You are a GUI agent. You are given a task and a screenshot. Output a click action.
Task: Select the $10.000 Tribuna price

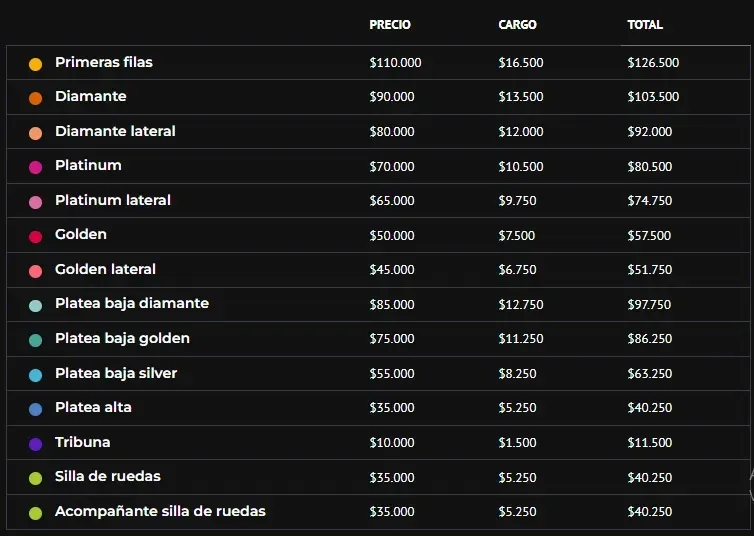tap(391, 442)
